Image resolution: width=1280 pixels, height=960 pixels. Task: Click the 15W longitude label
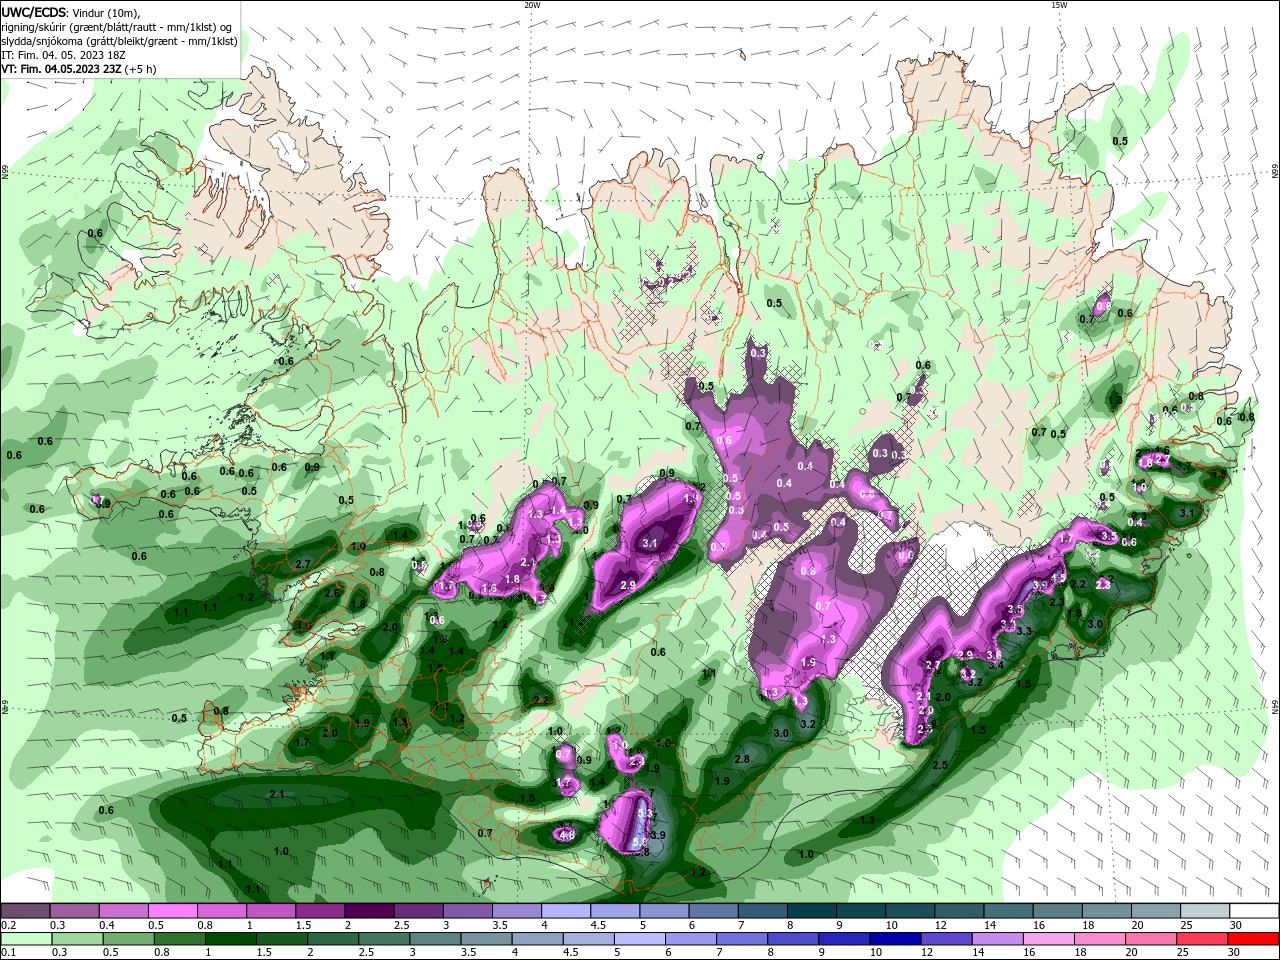coord(1059,4)
